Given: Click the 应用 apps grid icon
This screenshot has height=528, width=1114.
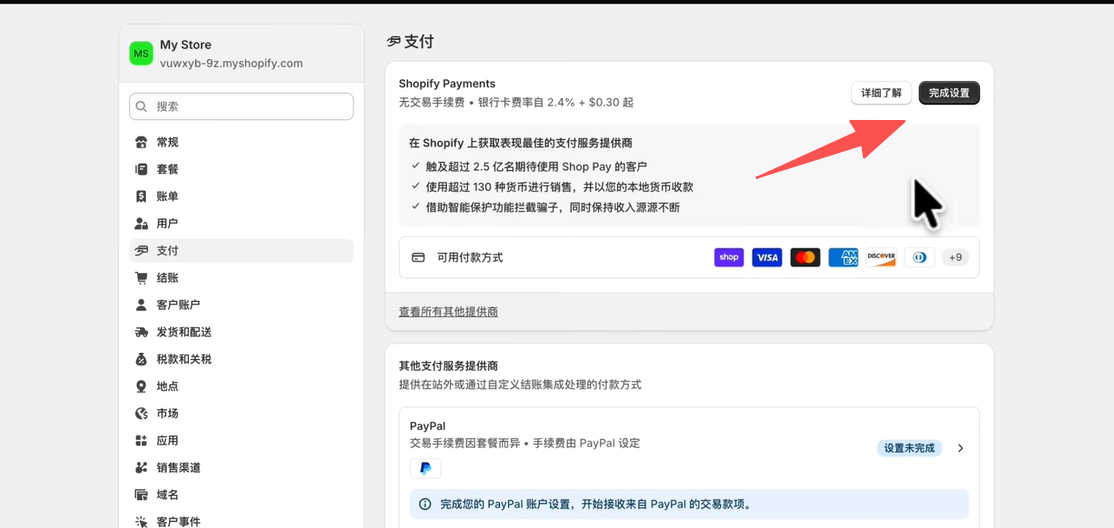Looking at the screenshot, I should [141, 441].
